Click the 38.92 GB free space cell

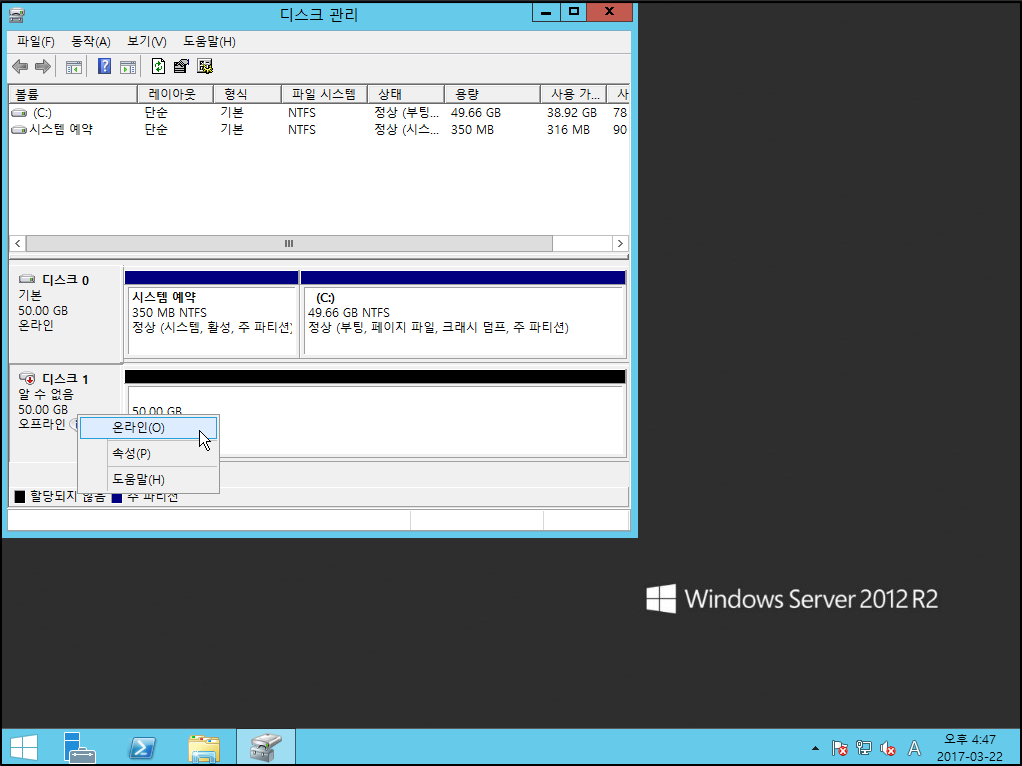pos(572,113)
